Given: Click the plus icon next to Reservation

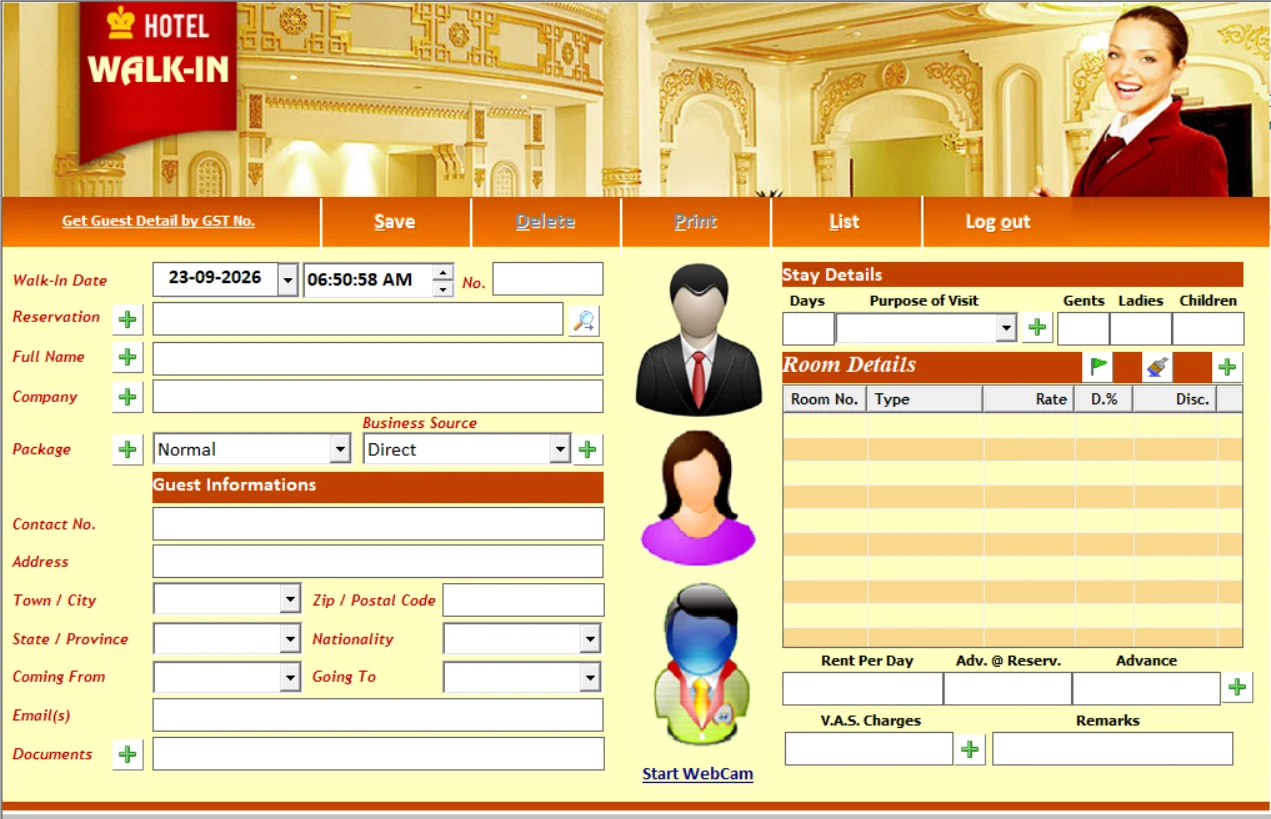Looking at the screenshot, I should pos(127,320).
